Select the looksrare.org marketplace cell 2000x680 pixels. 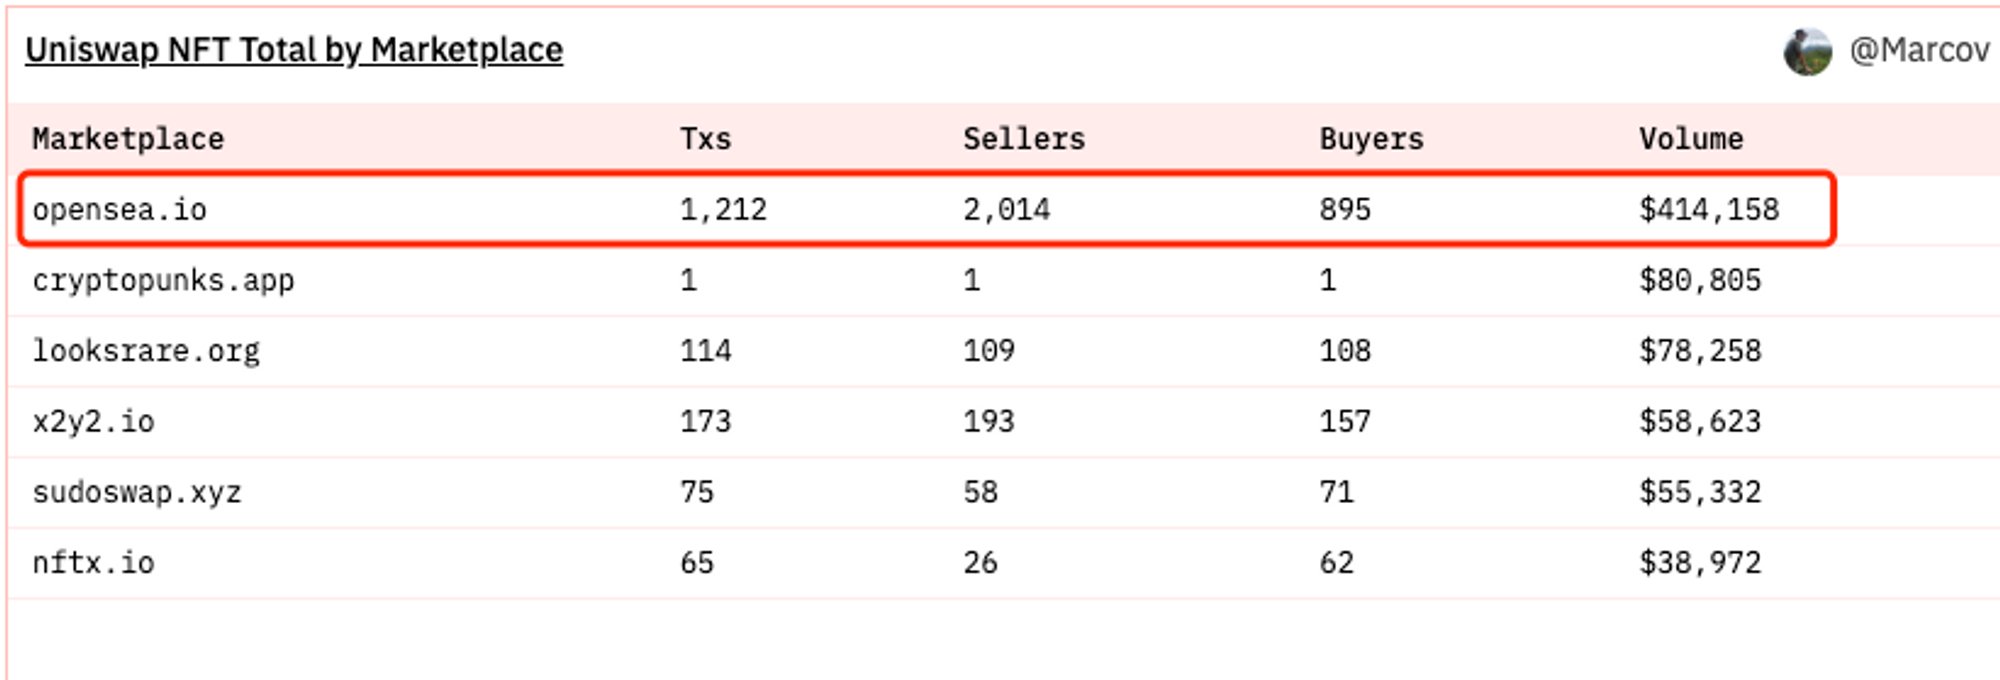(x=146, y=351)
